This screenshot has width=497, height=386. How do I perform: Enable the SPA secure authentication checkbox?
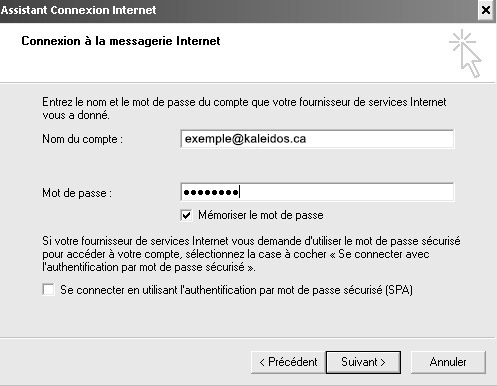click(48, 289)
